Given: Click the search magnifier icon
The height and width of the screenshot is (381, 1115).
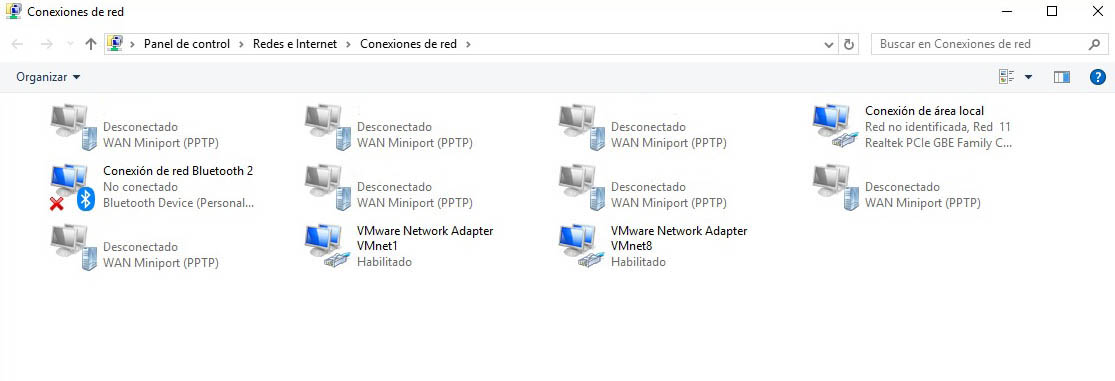Looking at the screenshot, I should pos(1094,44).
